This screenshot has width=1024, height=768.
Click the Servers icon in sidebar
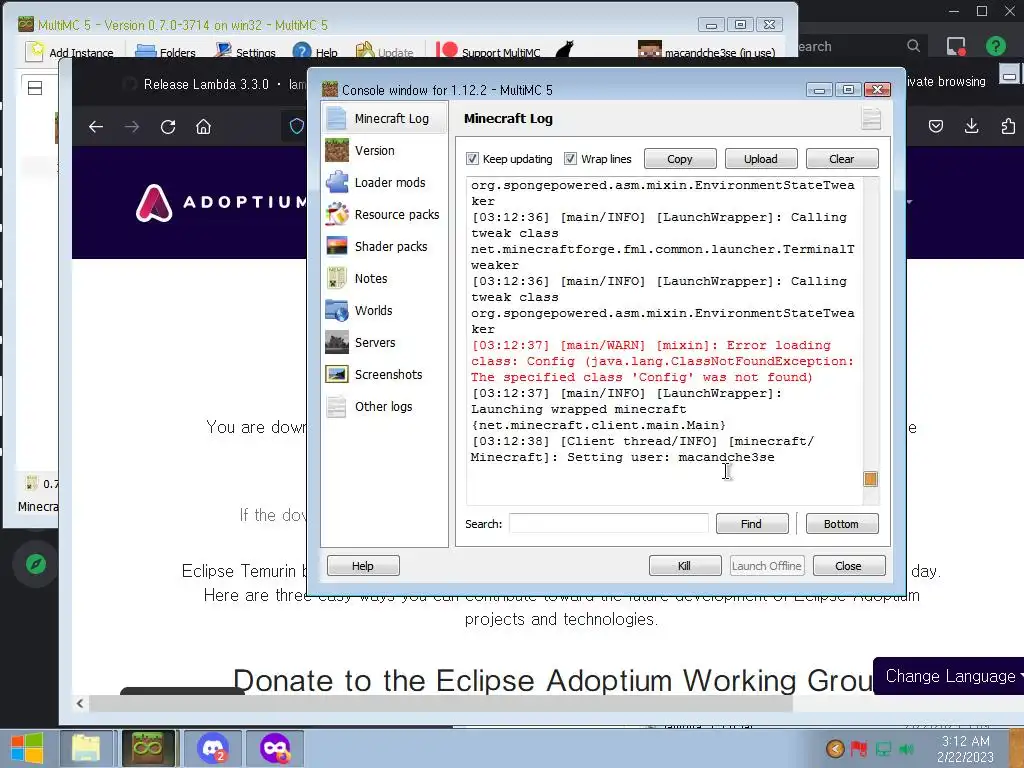tap(337, 342)
